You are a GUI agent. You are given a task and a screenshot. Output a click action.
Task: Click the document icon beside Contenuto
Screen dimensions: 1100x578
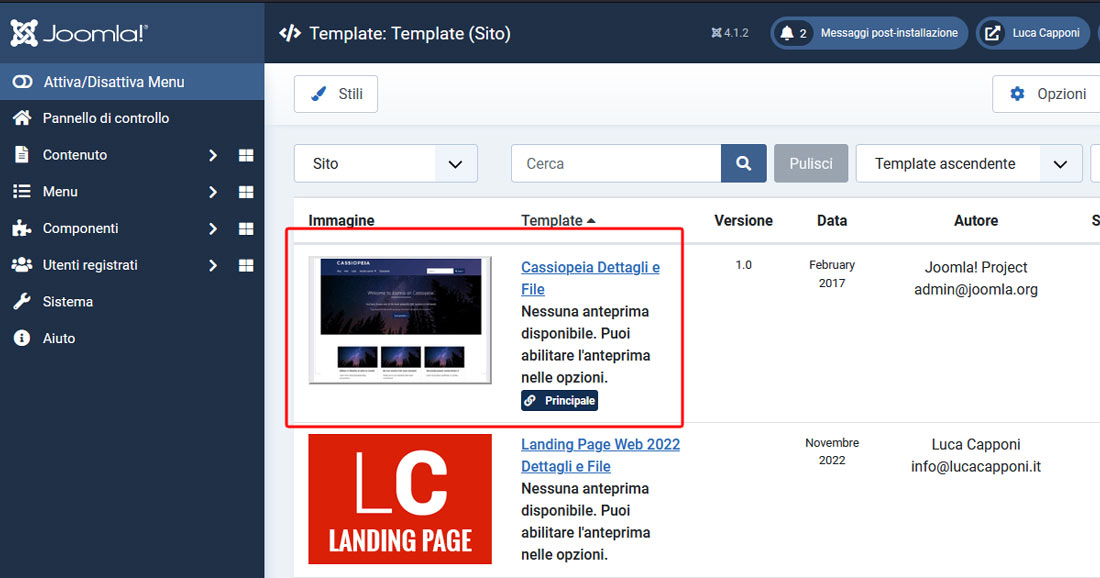[x=22, y=154]
